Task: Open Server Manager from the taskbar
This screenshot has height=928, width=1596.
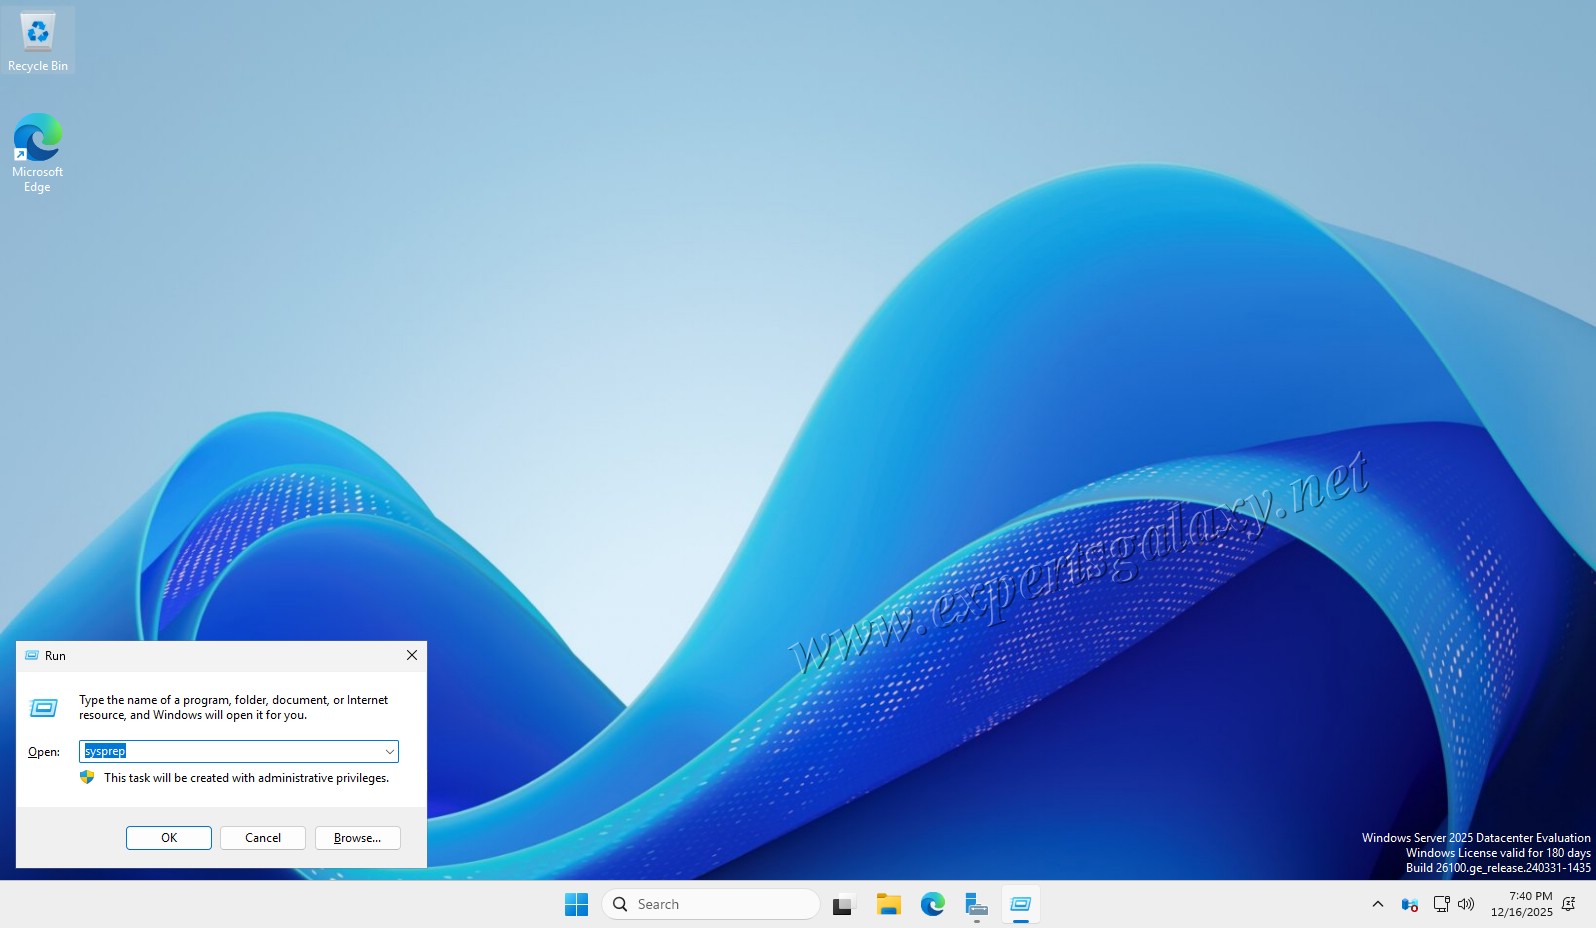Action: 976,904
